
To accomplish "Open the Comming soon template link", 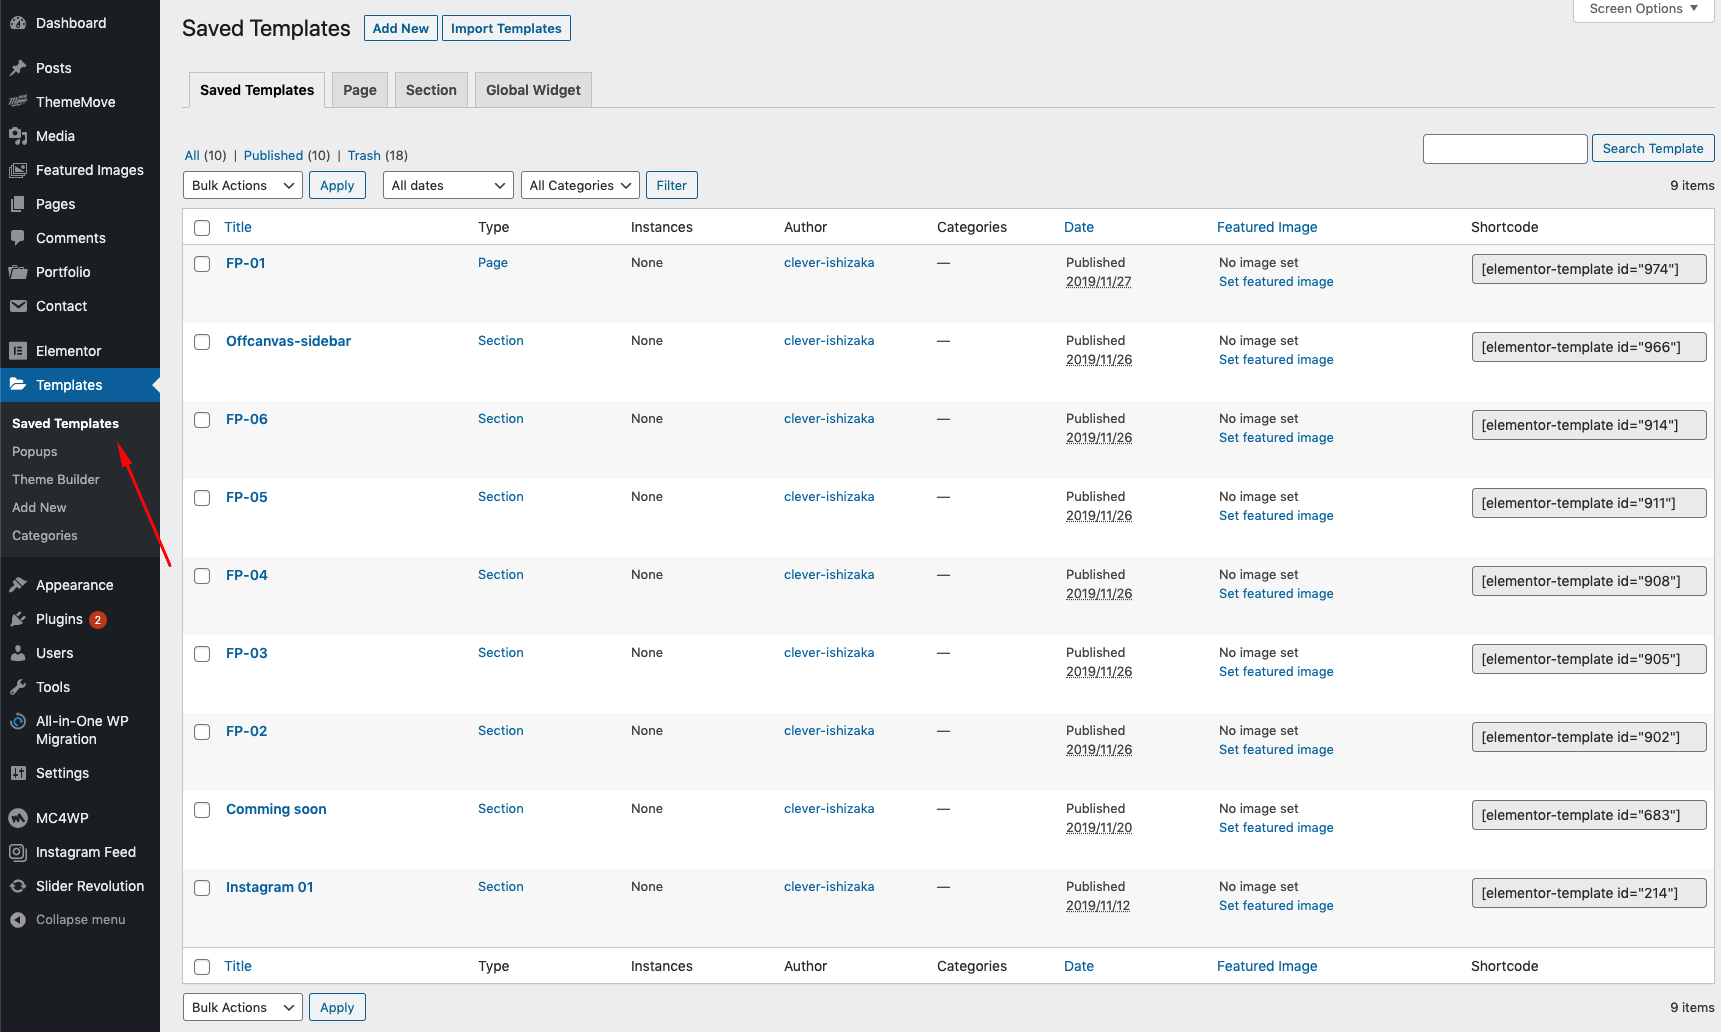I will click(276, 809).
